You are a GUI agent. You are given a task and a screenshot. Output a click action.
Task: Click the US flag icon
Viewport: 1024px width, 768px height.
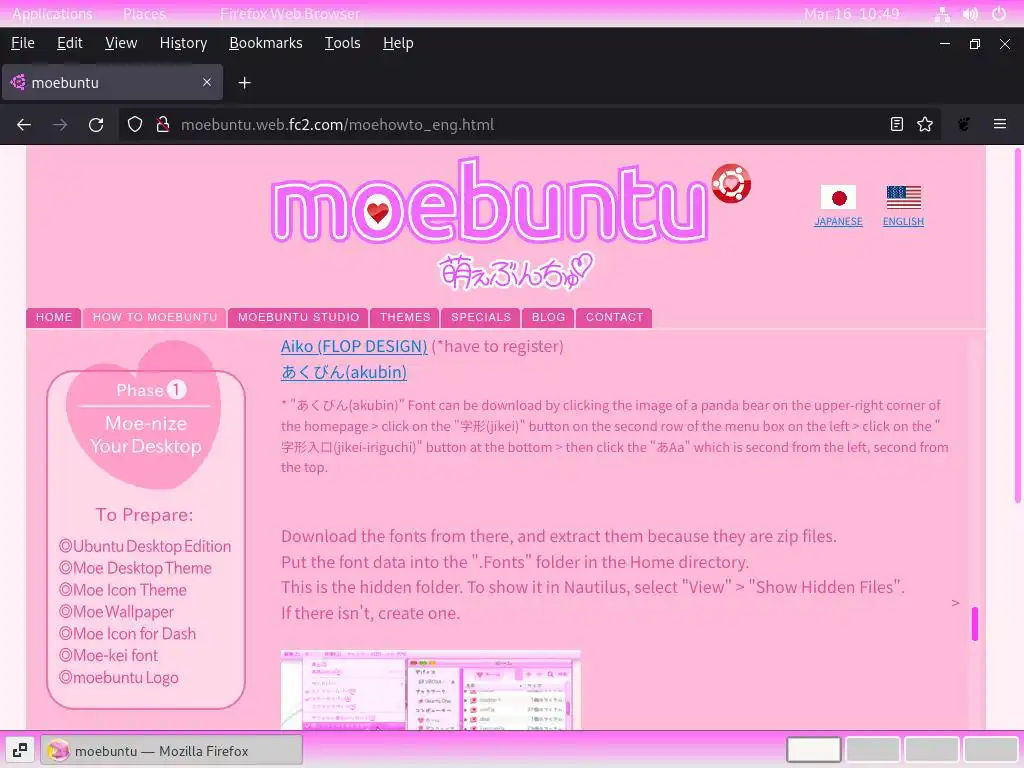click(x=904, y=197)
